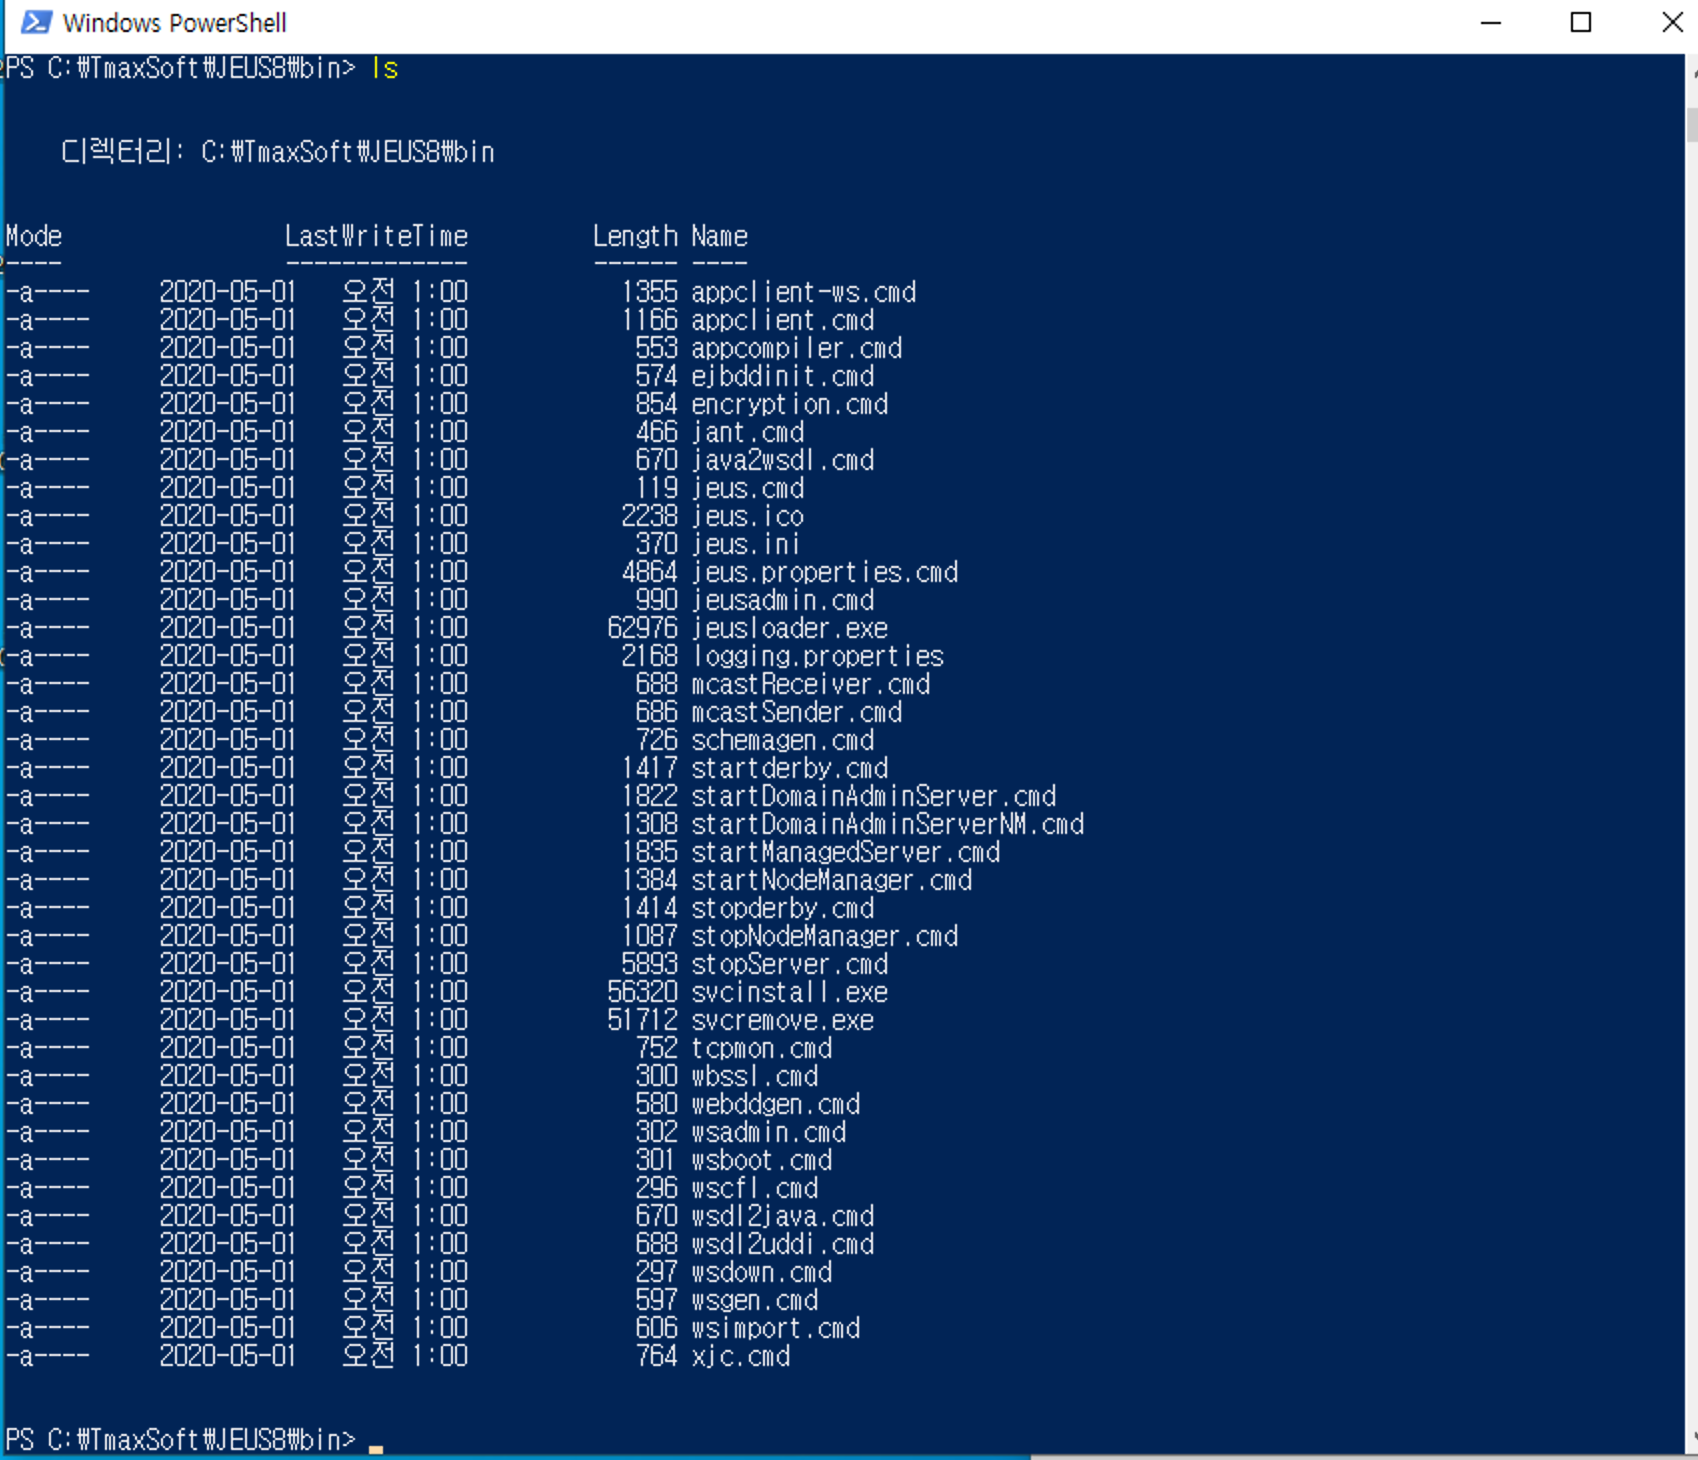Screen dimensions: 1698x1460
Task: Click file name wsimport.cmd
Action: tap(776, 1328)
